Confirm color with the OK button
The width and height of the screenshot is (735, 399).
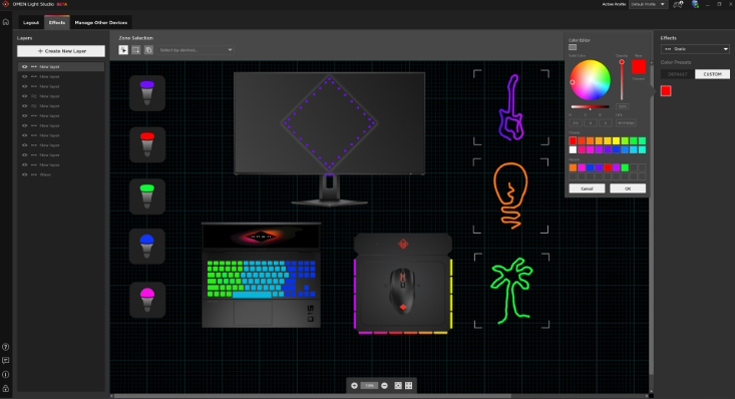click(x=628, y=188)
